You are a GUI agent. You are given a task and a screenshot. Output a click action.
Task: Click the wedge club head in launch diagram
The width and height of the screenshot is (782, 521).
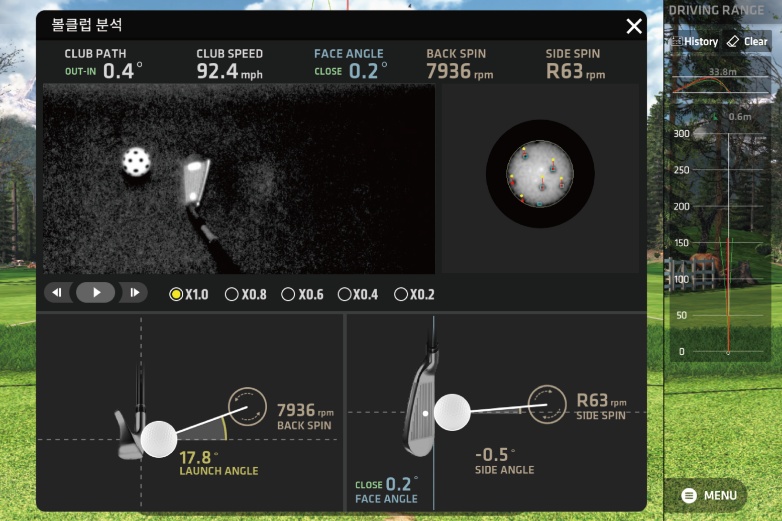click(x=129, y=434)
